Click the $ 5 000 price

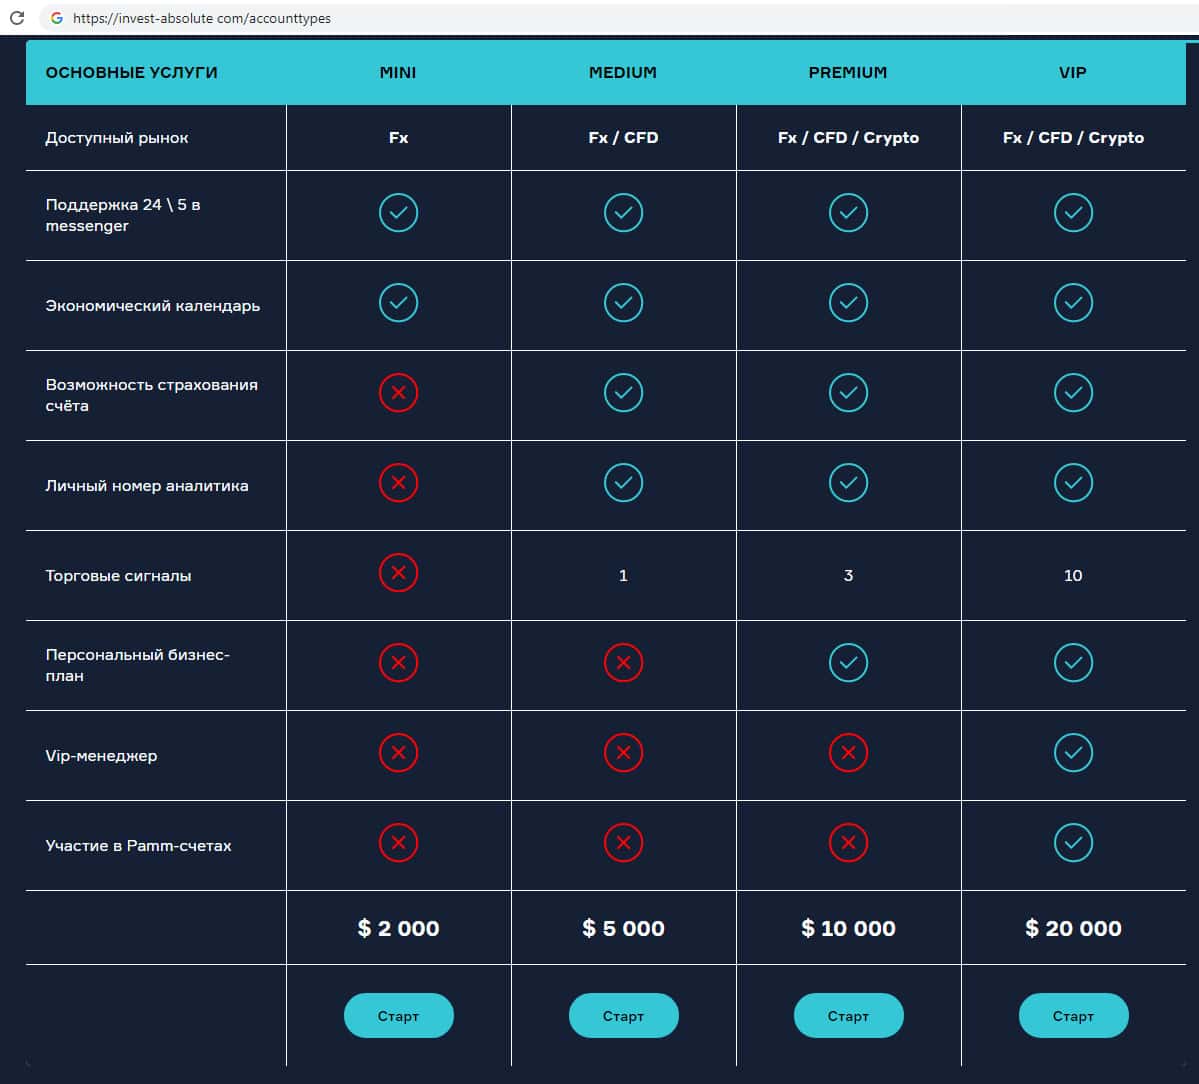[623, 928]
